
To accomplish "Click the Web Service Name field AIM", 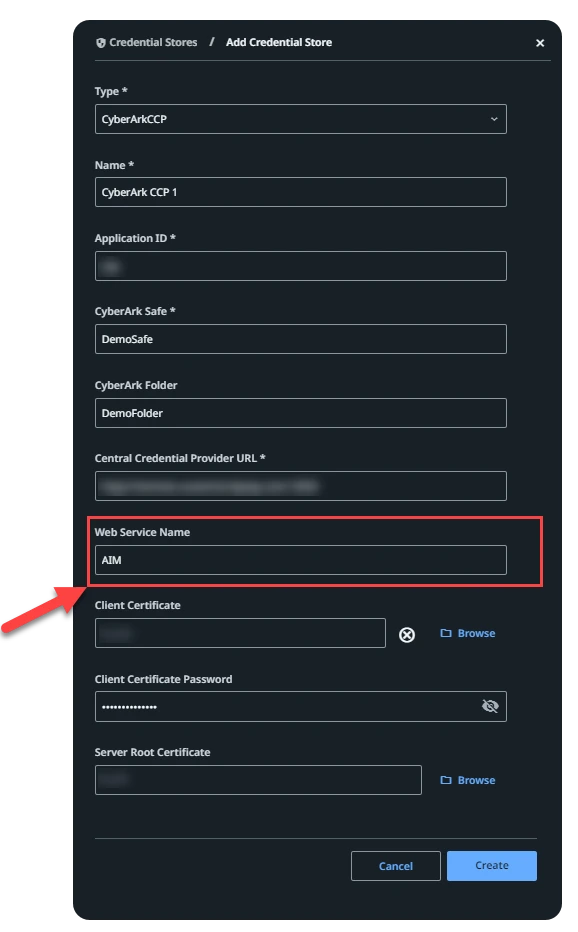I will (301, 560).
